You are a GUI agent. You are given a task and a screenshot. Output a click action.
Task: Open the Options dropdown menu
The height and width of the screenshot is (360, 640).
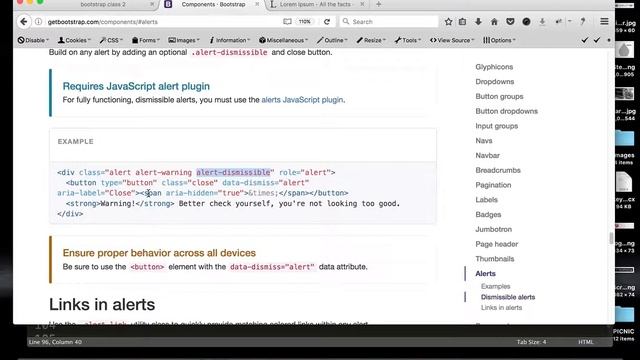[x=499, y=40]
